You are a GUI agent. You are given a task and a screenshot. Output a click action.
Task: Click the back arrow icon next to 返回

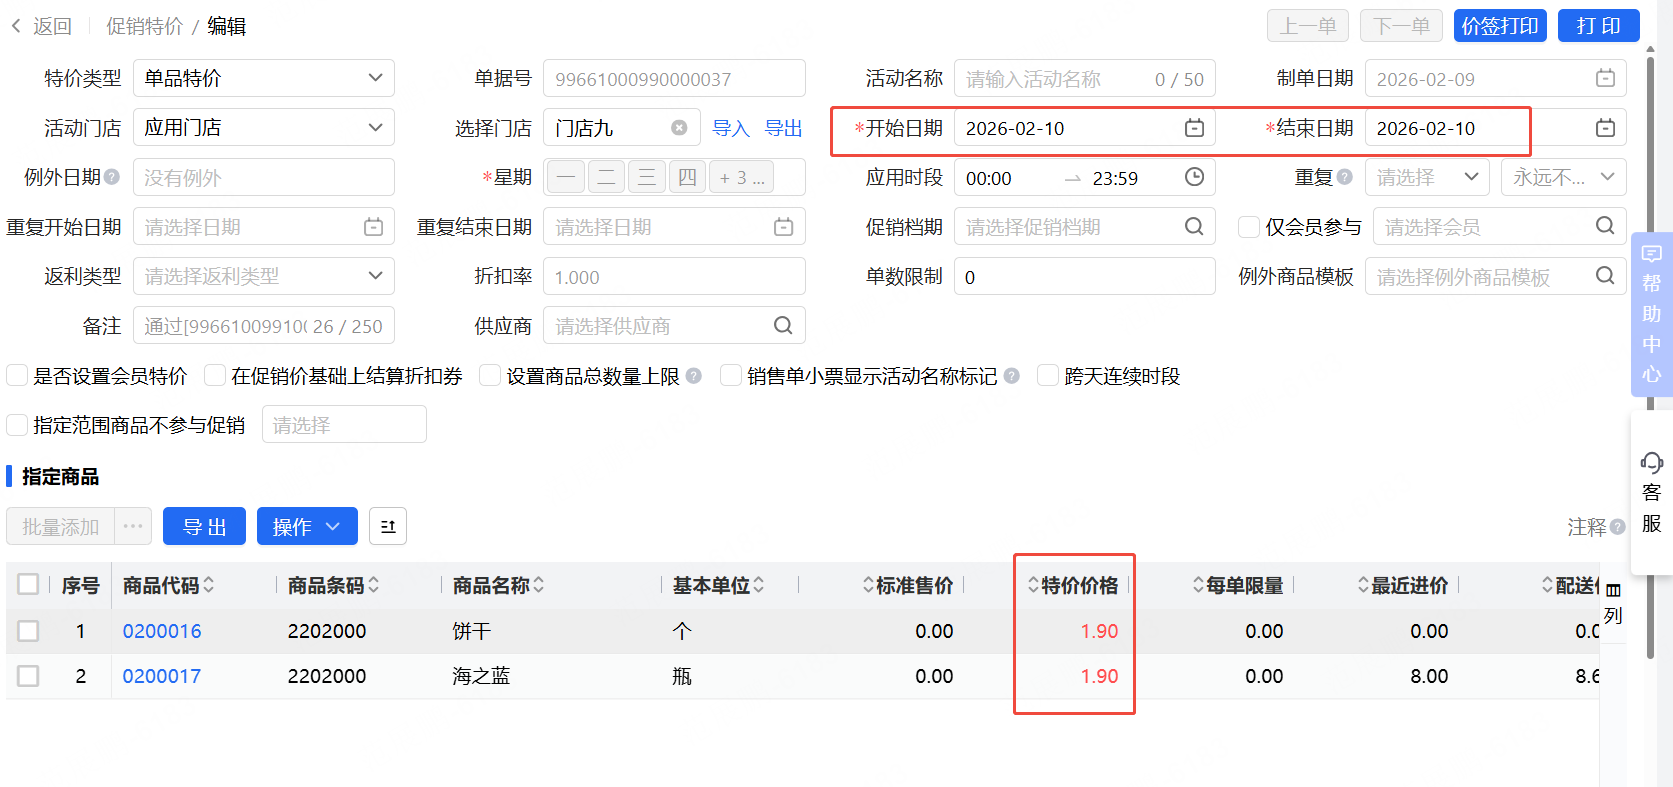[16, 26]
